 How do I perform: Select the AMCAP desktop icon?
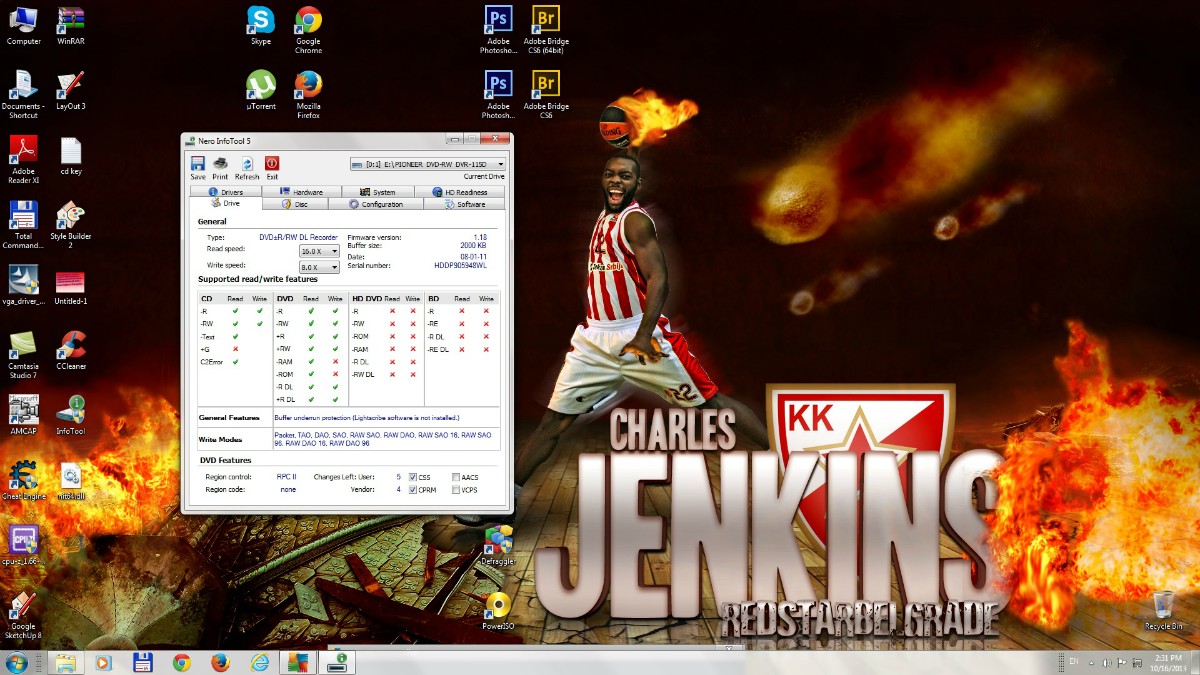click(x=24, y=416)
